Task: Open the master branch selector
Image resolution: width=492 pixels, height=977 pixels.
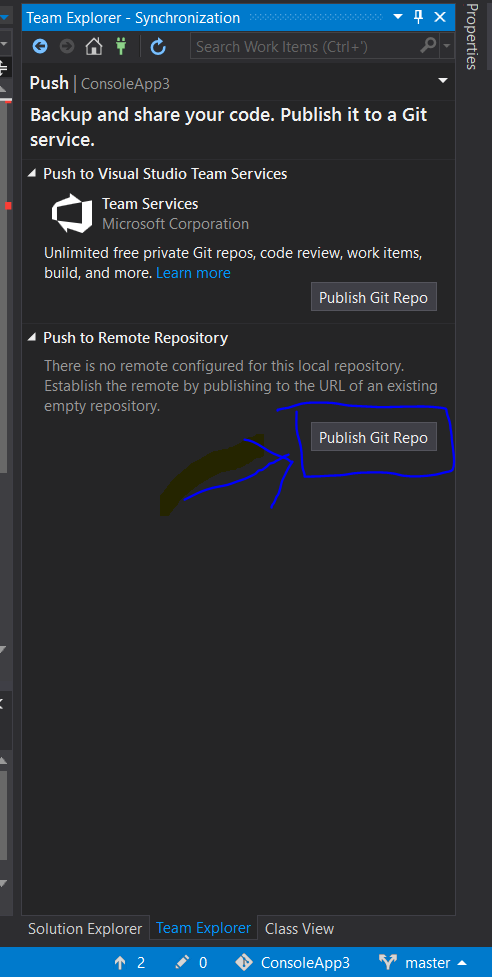Action: (423, 963)
